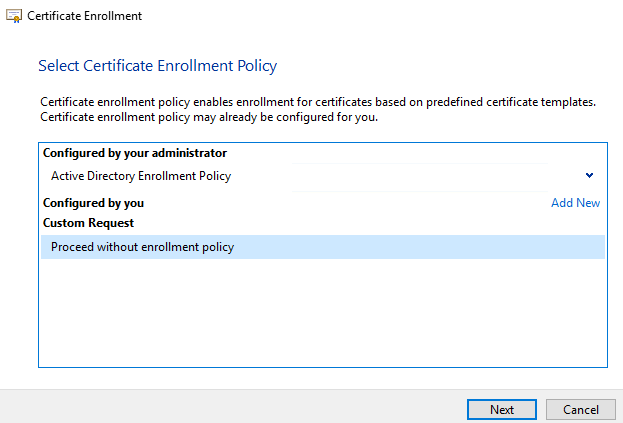Viewport: 623px width, 423px height.
Task: Click the Cancel button
Action: tap(580, 409)
